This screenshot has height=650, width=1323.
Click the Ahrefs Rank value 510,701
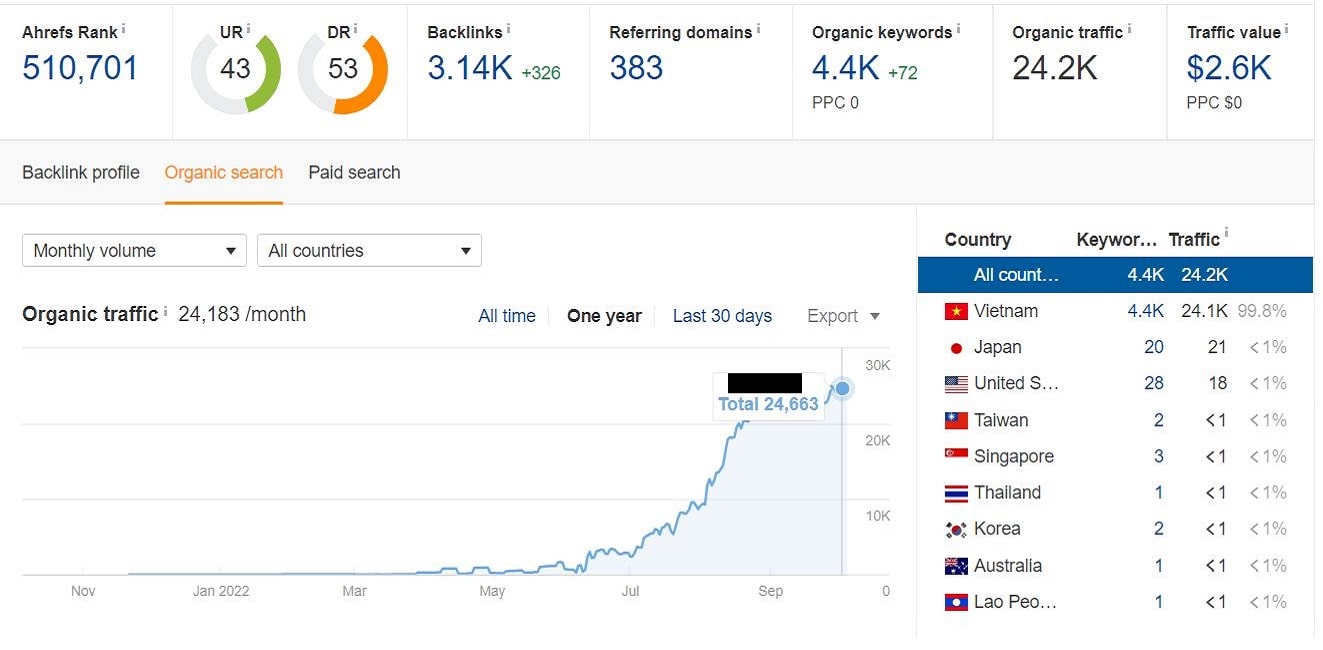(80, 68)
